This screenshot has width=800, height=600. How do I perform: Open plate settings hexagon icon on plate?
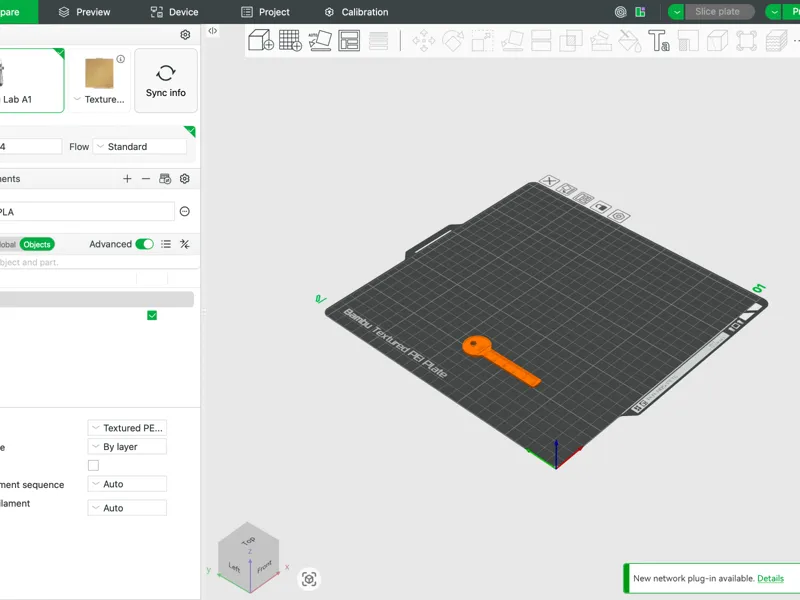coord(619,216)
